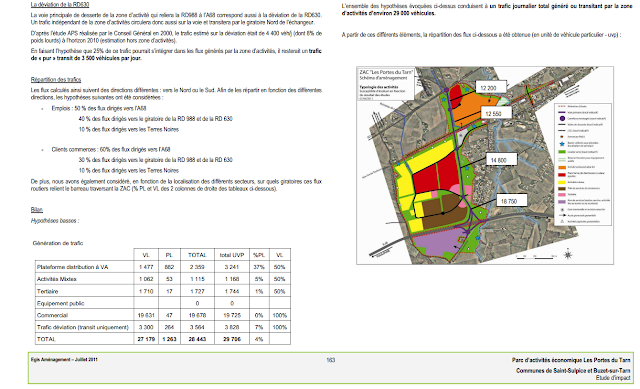Select the "Commercial" row label

click(x=52, y=316)
